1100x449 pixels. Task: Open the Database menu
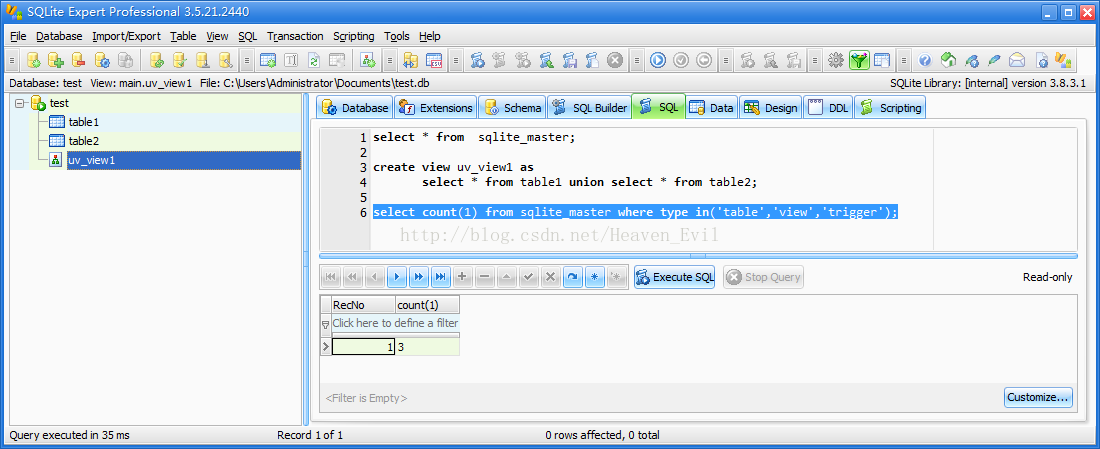click(x=59, y=36)
